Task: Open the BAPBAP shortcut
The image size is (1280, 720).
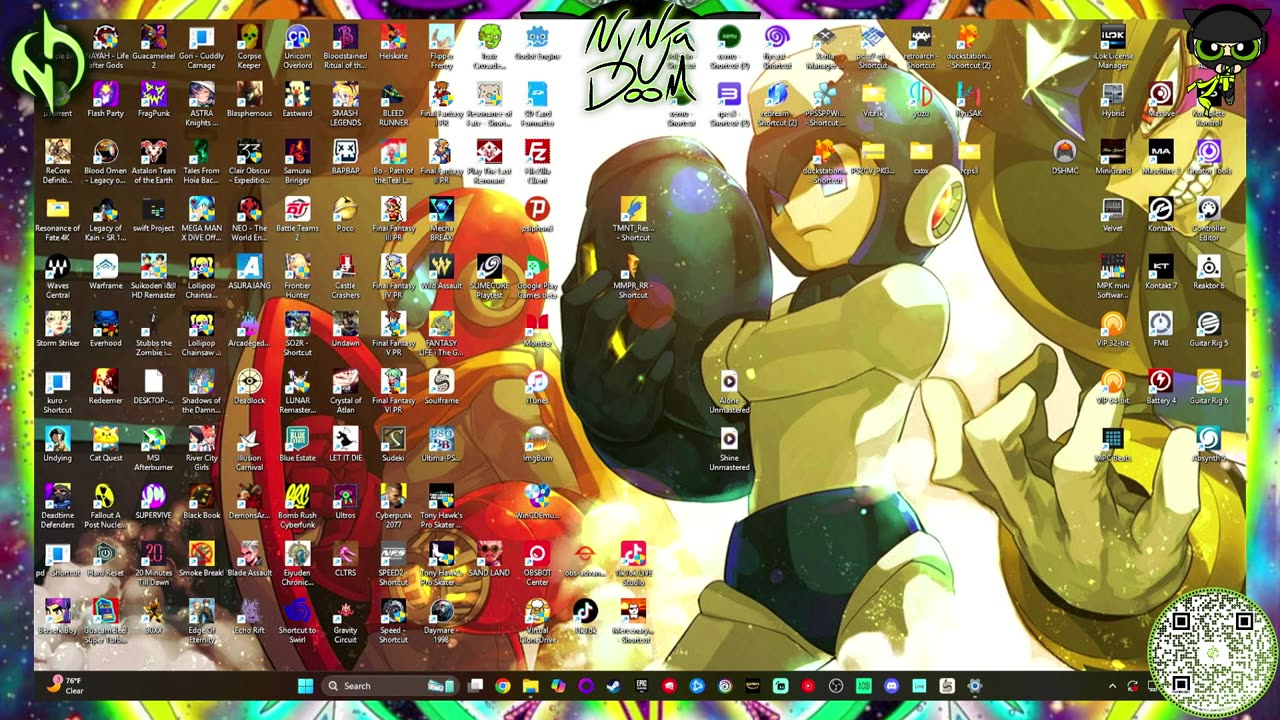Action: point(345,158)
